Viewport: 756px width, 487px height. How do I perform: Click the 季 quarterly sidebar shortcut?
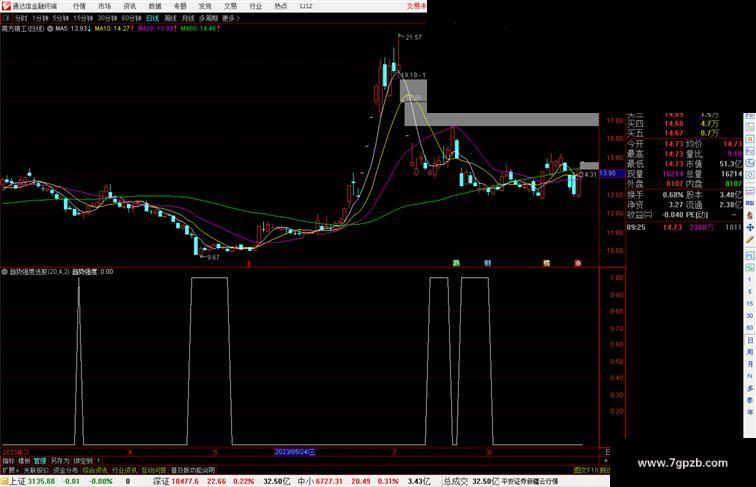[x=750, y=400]
